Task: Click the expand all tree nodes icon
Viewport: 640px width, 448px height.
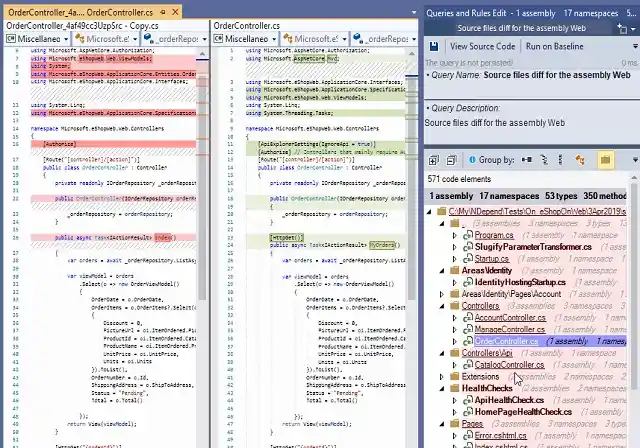Action: coord(432,160)
